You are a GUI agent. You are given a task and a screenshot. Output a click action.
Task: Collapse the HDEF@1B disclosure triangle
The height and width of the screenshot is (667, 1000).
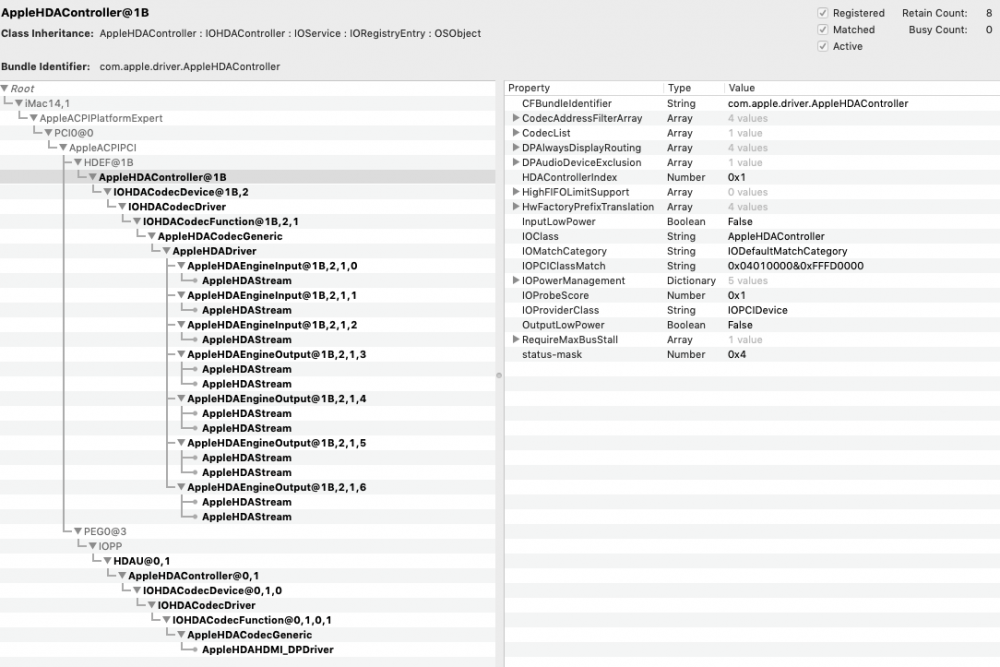coord(78,163)
